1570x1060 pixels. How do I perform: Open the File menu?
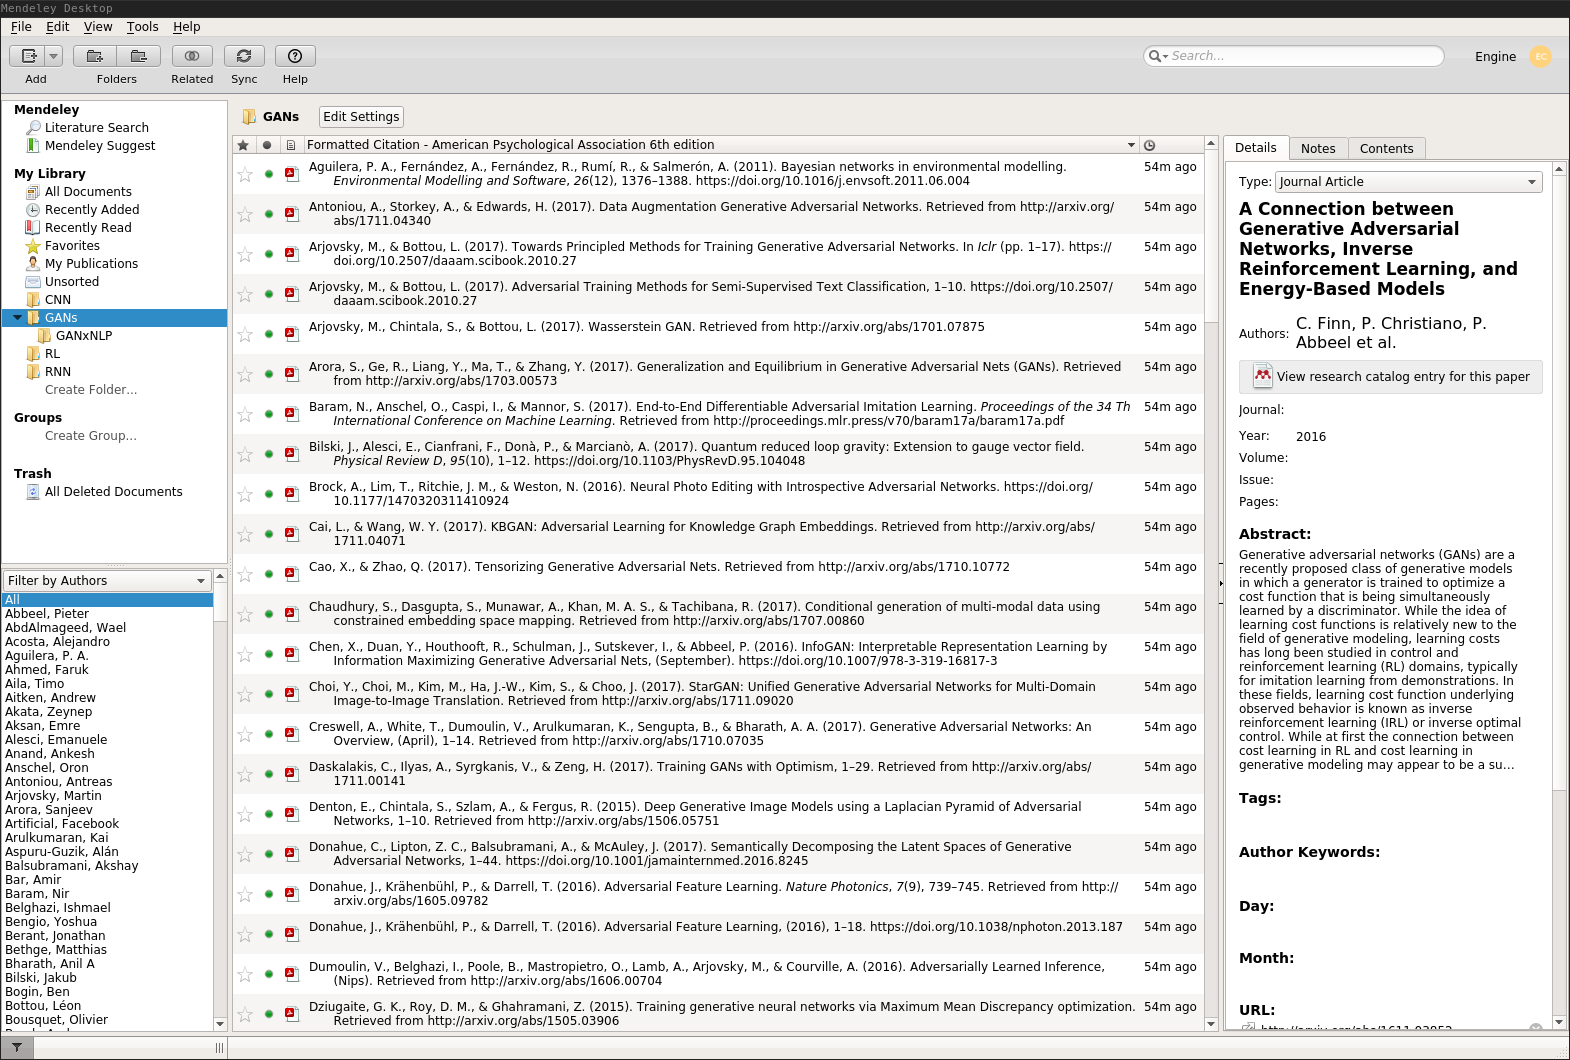[21, 27]
